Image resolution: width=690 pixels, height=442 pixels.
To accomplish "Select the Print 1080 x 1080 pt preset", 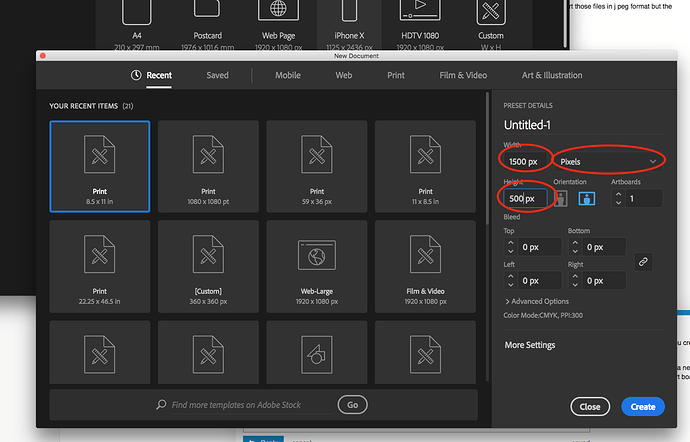I will (x=208, y=166).
